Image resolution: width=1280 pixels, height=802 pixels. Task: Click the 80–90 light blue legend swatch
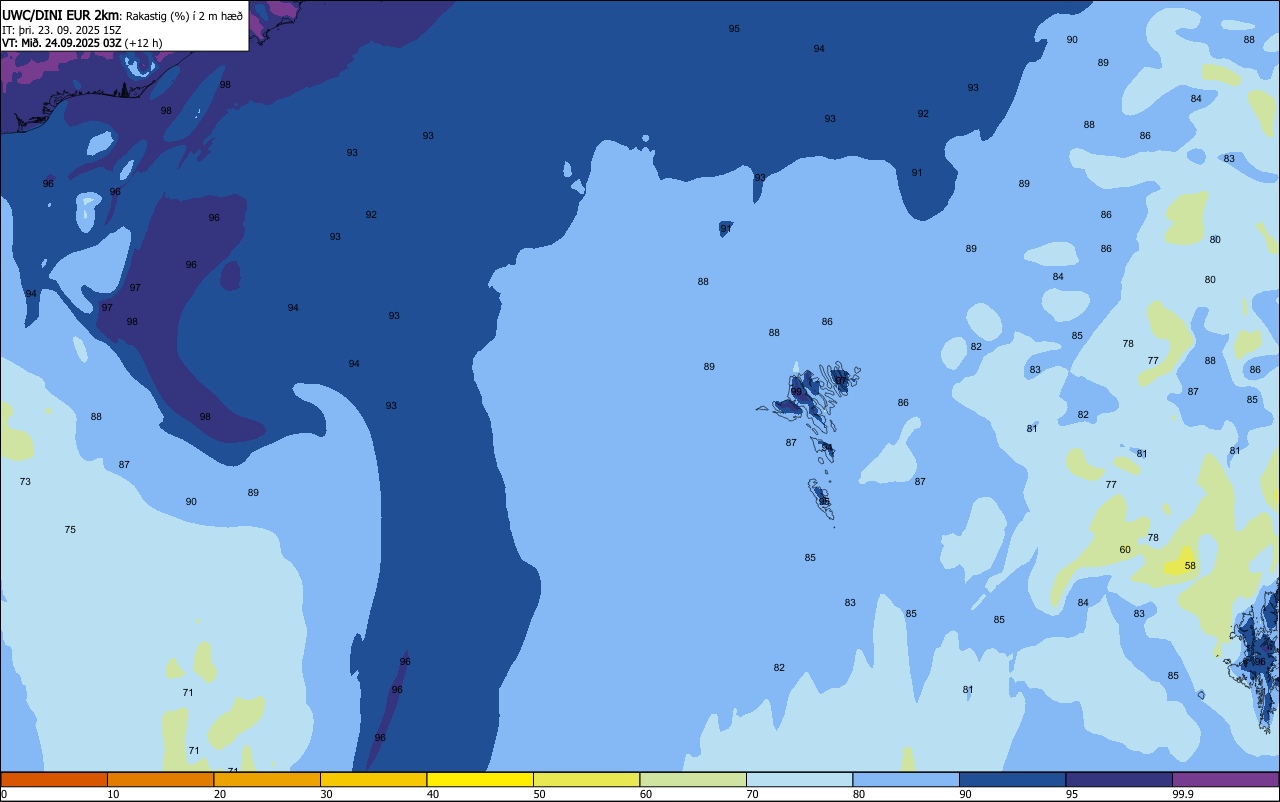click(x=906, y=779)
